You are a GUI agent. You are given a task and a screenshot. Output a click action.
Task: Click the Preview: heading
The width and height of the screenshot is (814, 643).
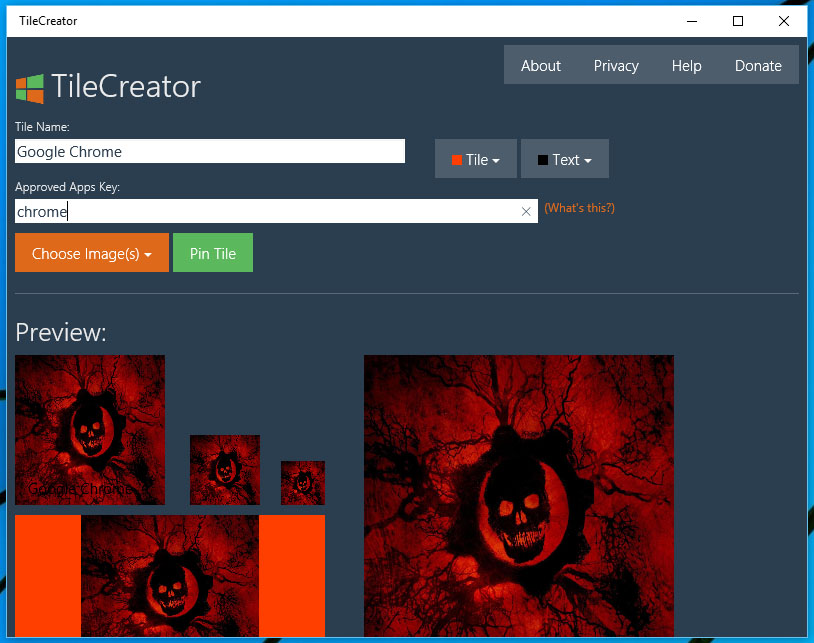[61, 332]
